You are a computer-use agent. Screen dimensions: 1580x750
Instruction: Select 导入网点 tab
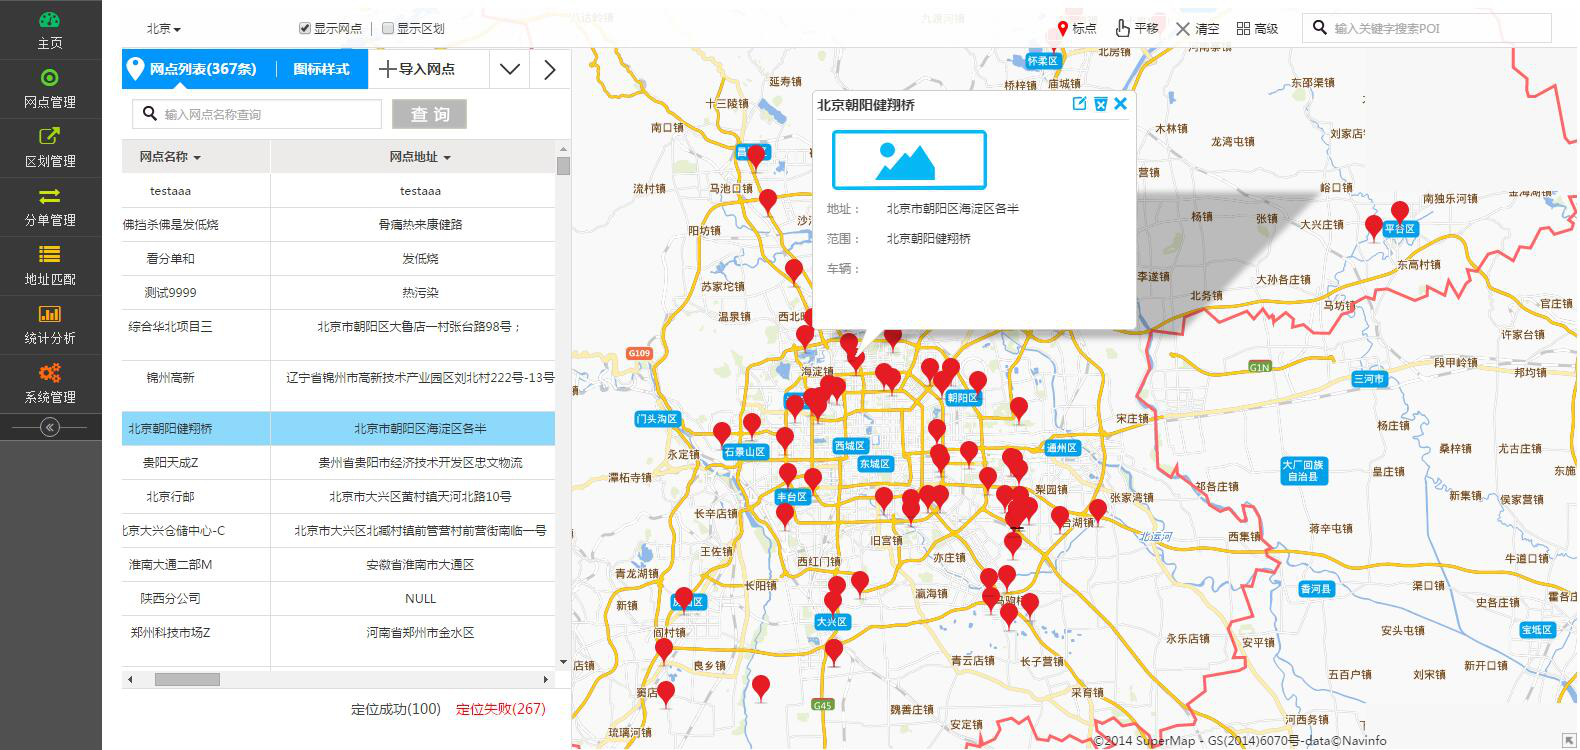click(417, 69)
